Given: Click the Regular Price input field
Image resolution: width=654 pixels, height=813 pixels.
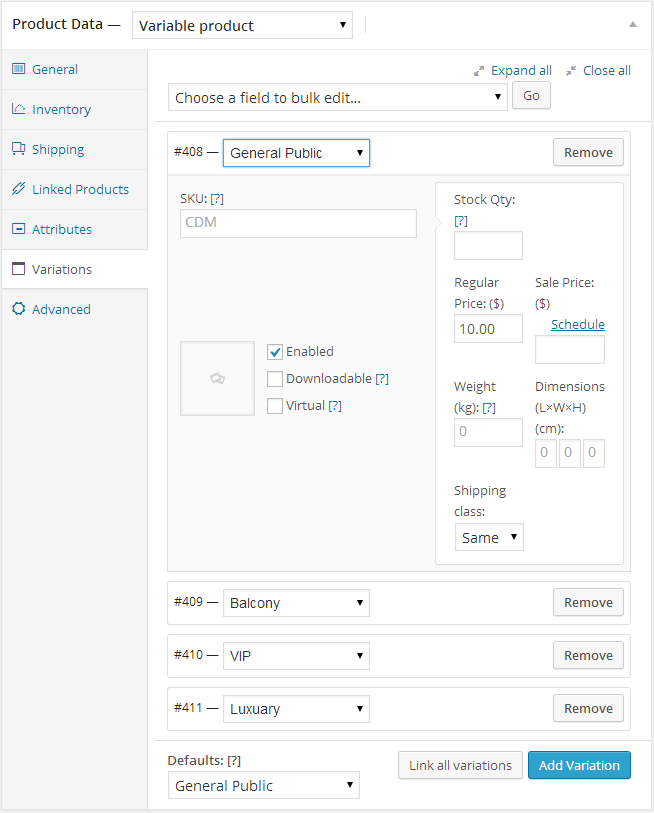Looking at the screenshot, I should pos(488,329).
